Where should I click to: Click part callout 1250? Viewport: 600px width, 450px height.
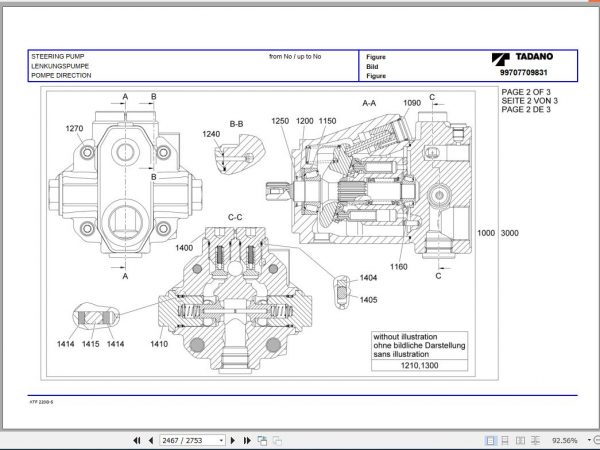pos(280,121)
